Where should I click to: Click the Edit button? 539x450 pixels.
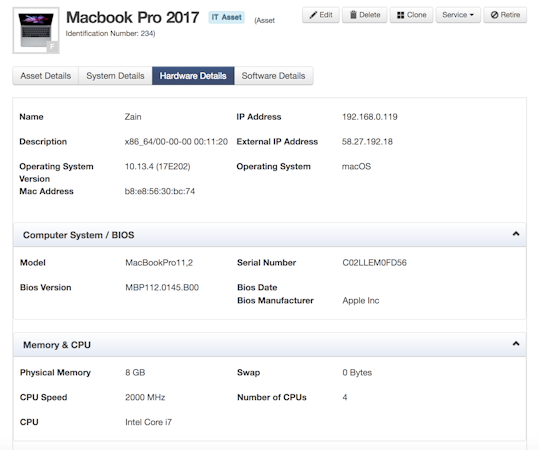click(x=321, y=15)
